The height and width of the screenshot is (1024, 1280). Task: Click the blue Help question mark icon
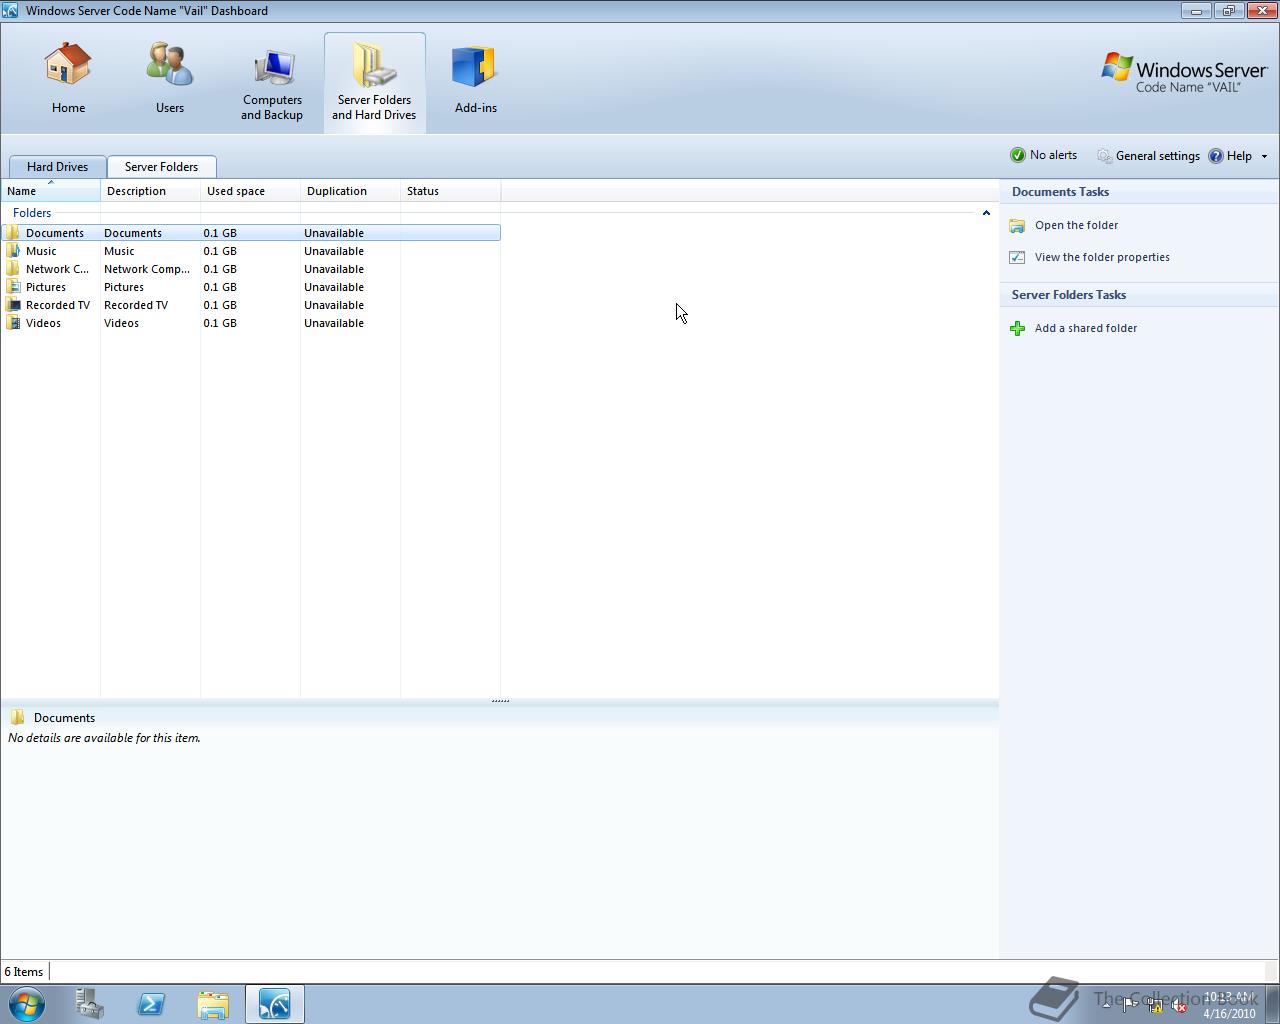[1216, 156]
